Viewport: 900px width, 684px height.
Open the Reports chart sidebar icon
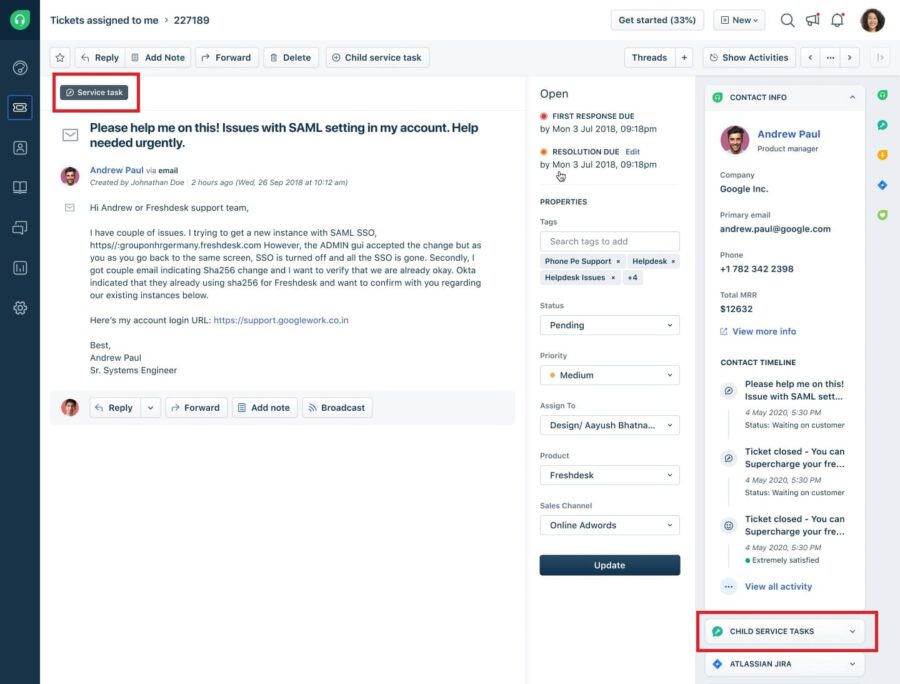pos(20,268)
